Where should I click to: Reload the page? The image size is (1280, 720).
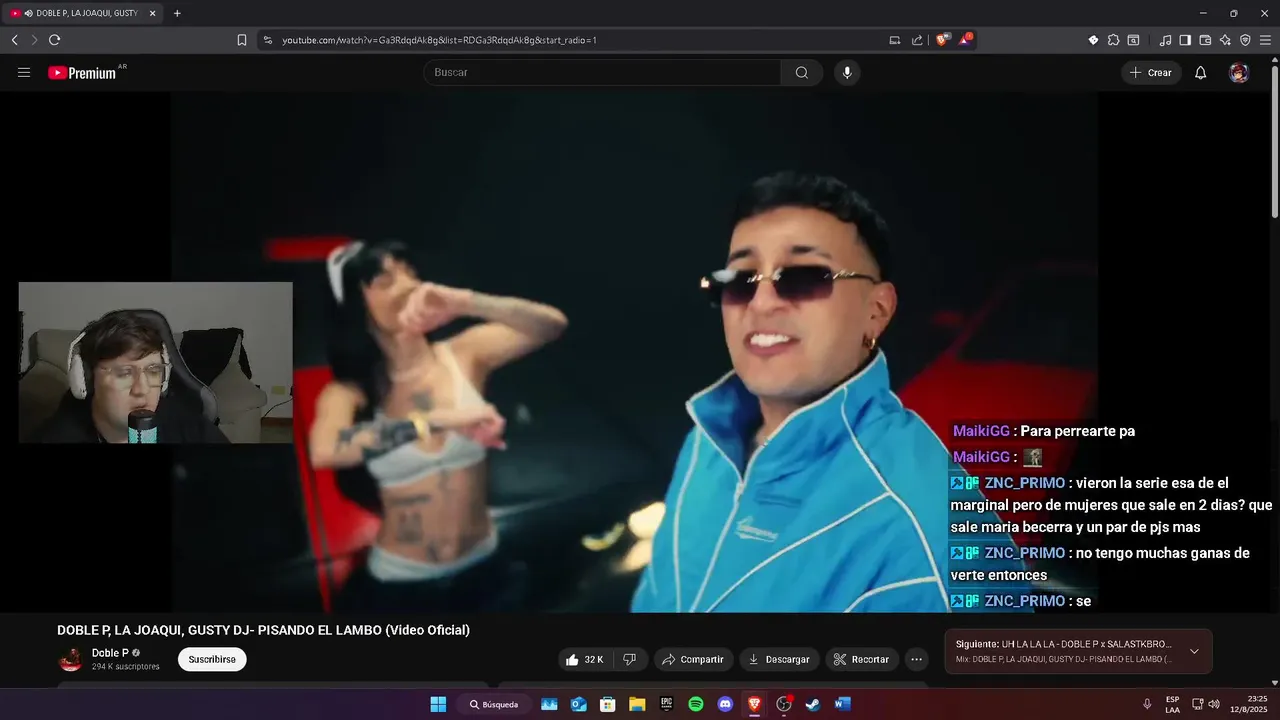(54, 40)
